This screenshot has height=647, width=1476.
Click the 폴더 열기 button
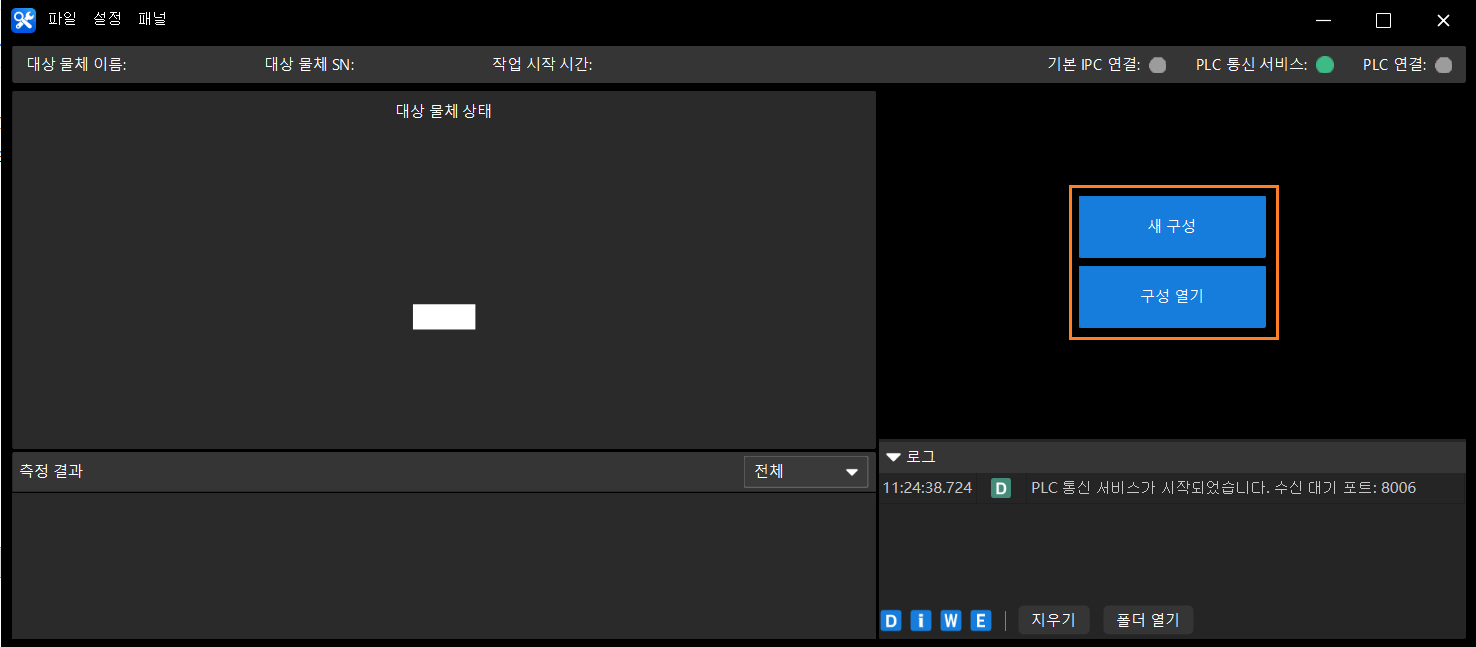[1148, 620]
